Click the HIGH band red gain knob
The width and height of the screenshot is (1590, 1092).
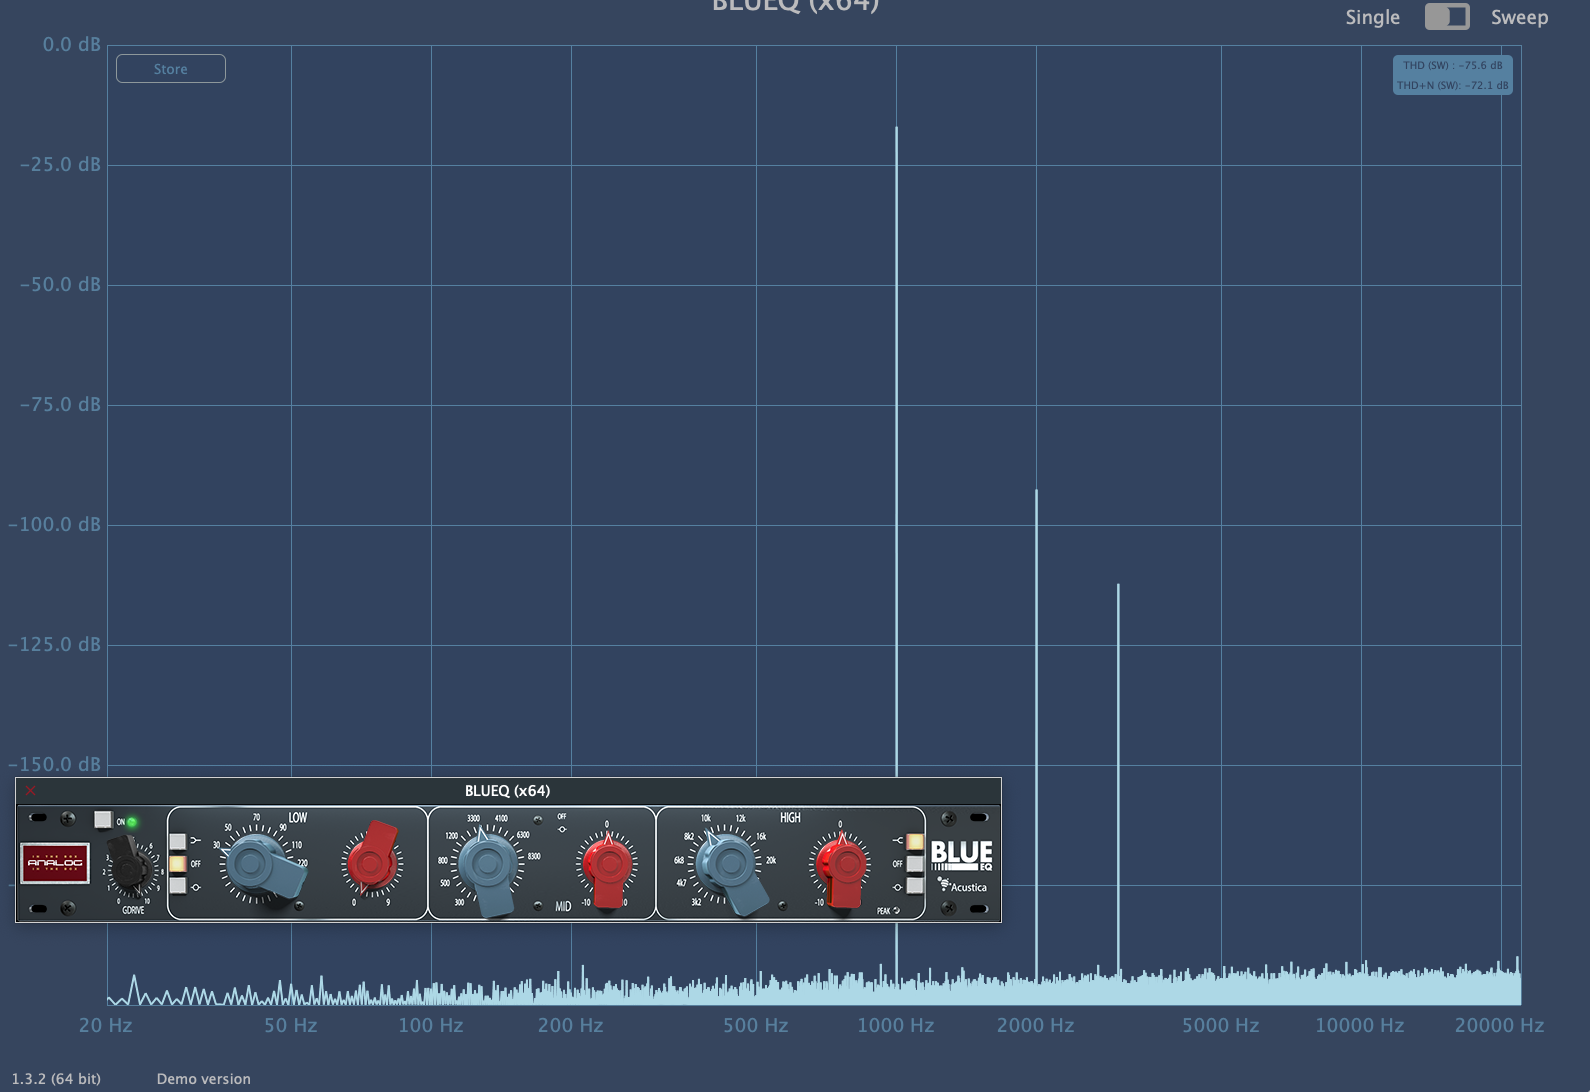pos(842,866)
